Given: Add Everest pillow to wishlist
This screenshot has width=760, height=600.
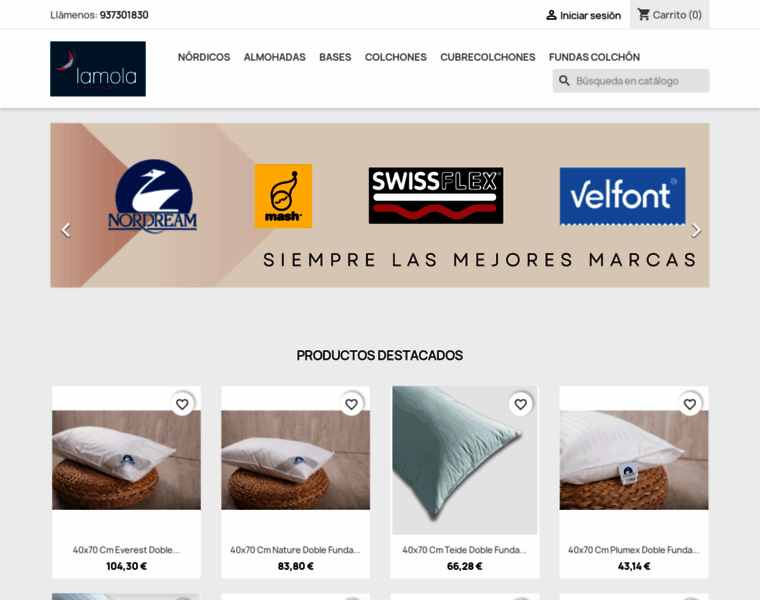Looking at the screenshot, I should tap(182, 404).
